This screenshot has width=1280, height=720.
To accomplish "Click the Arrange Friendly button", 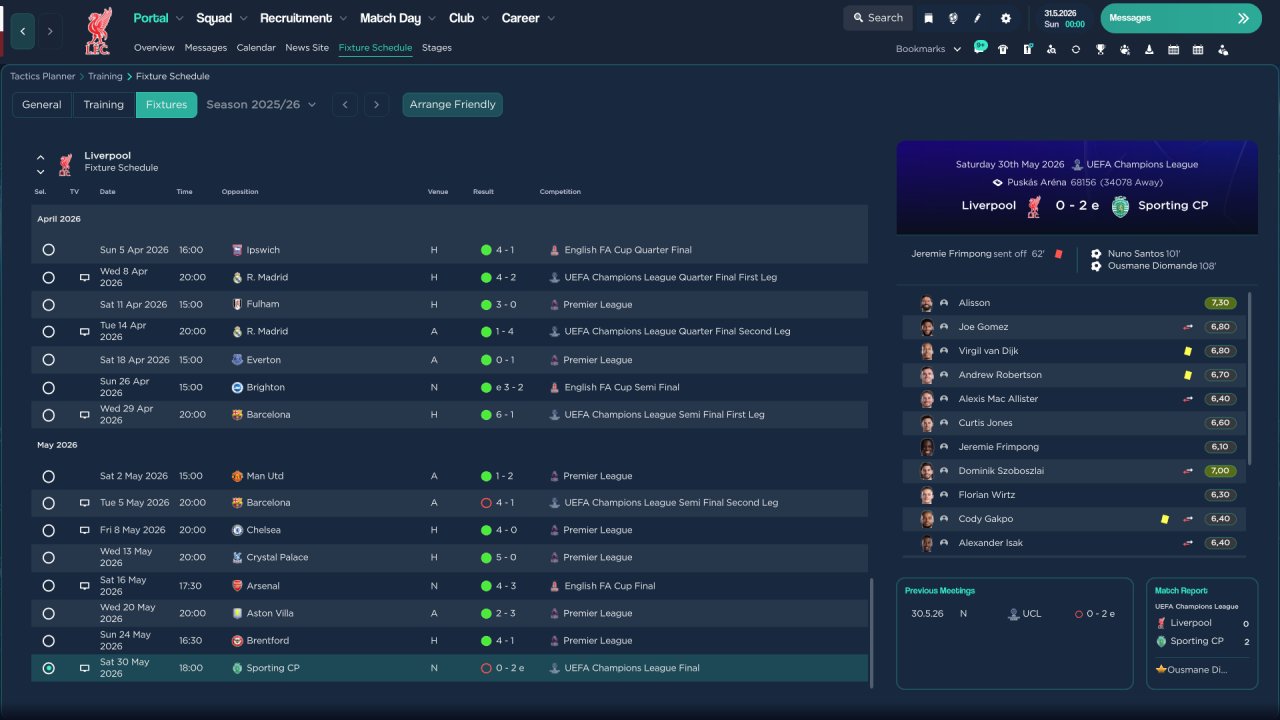I will [x=453, y=104].
